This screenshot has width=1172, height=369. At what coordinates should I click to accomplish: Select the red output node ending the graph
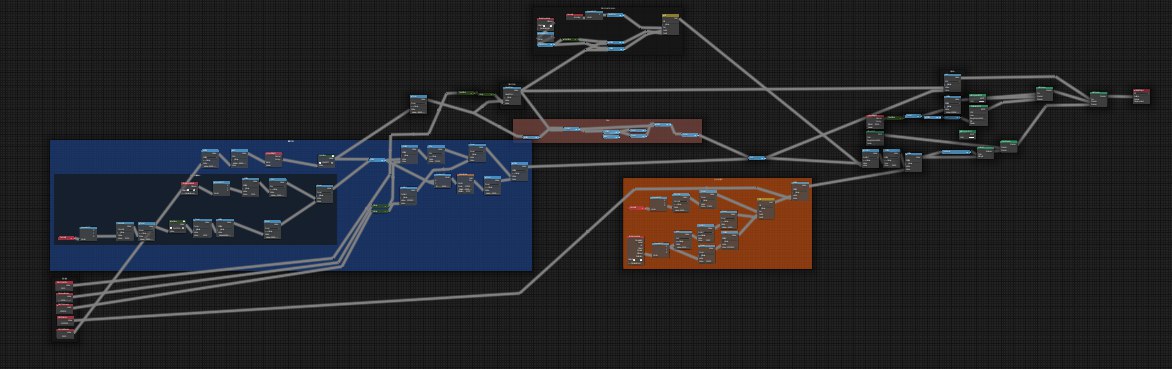[1141, 96]
